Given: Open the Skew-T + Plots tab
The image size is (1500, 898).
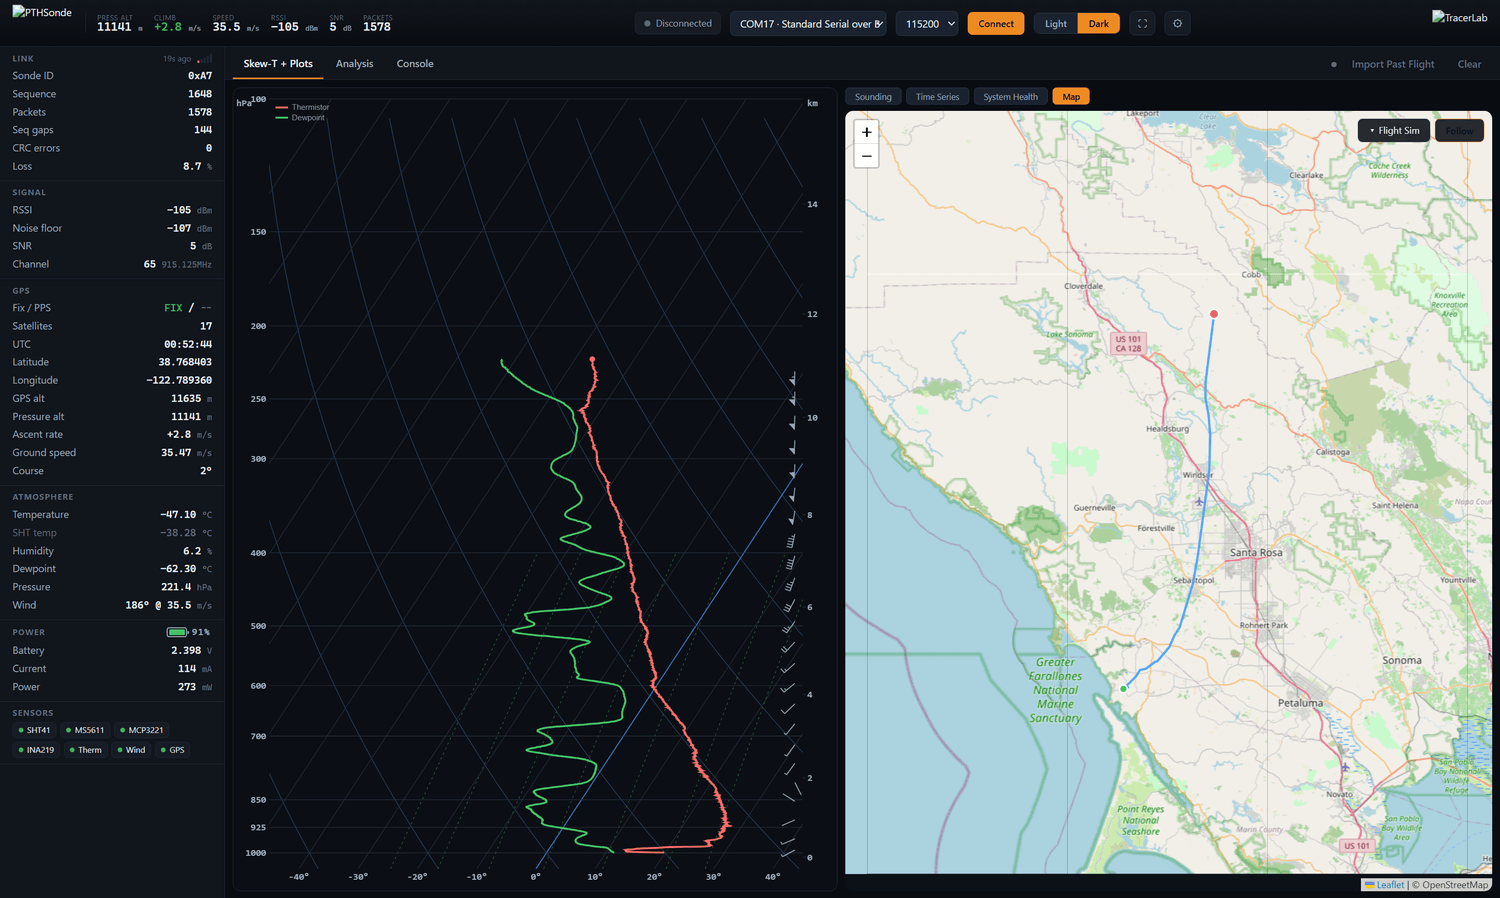Looking at the screenshot, I should click(x=278, y=64).
